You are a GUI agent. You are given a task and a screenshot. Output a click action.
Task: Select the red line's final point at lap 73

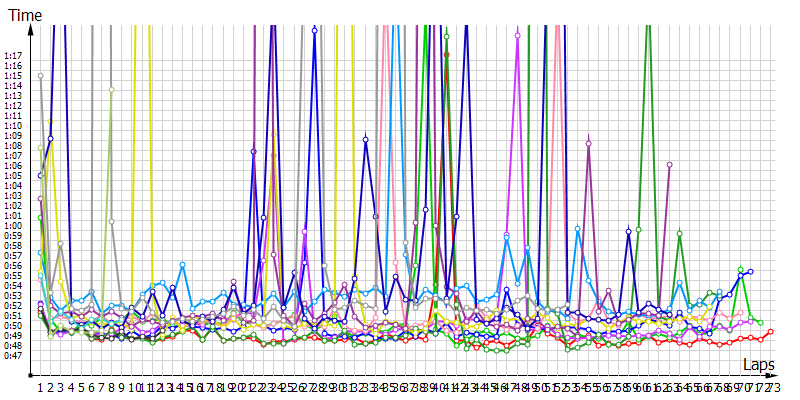pos(771,332)
